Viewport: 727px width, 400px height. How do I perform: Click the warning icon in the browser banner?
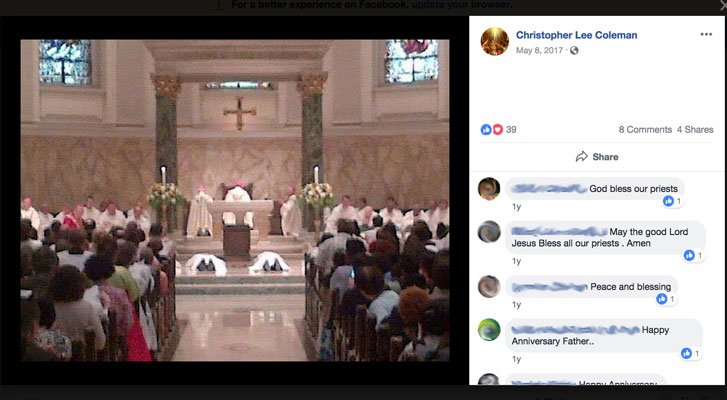(218, 5)
